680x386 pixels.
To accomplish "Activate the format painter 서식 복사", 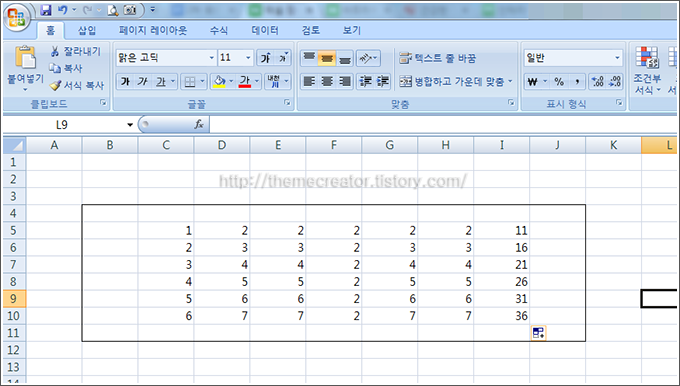I will (77, 85).
